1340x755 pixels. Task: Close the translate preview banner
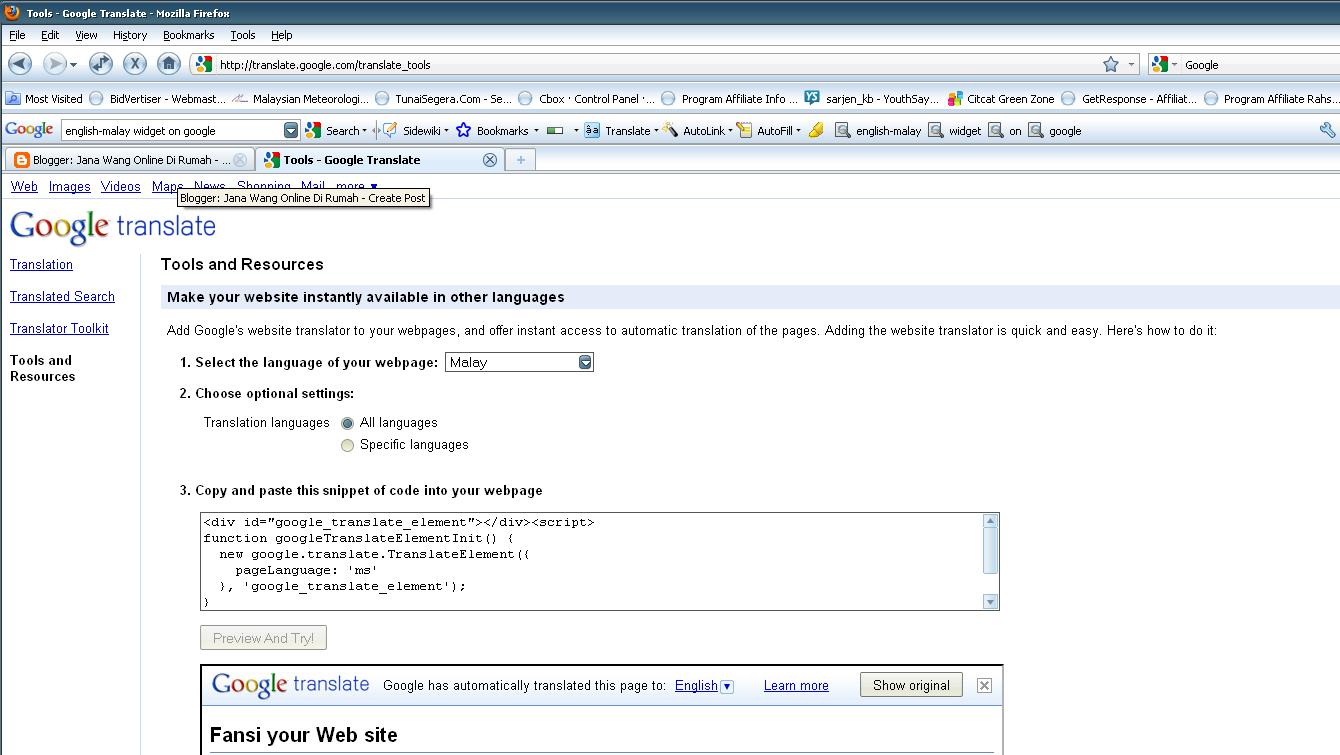click(x=984, y=685)
